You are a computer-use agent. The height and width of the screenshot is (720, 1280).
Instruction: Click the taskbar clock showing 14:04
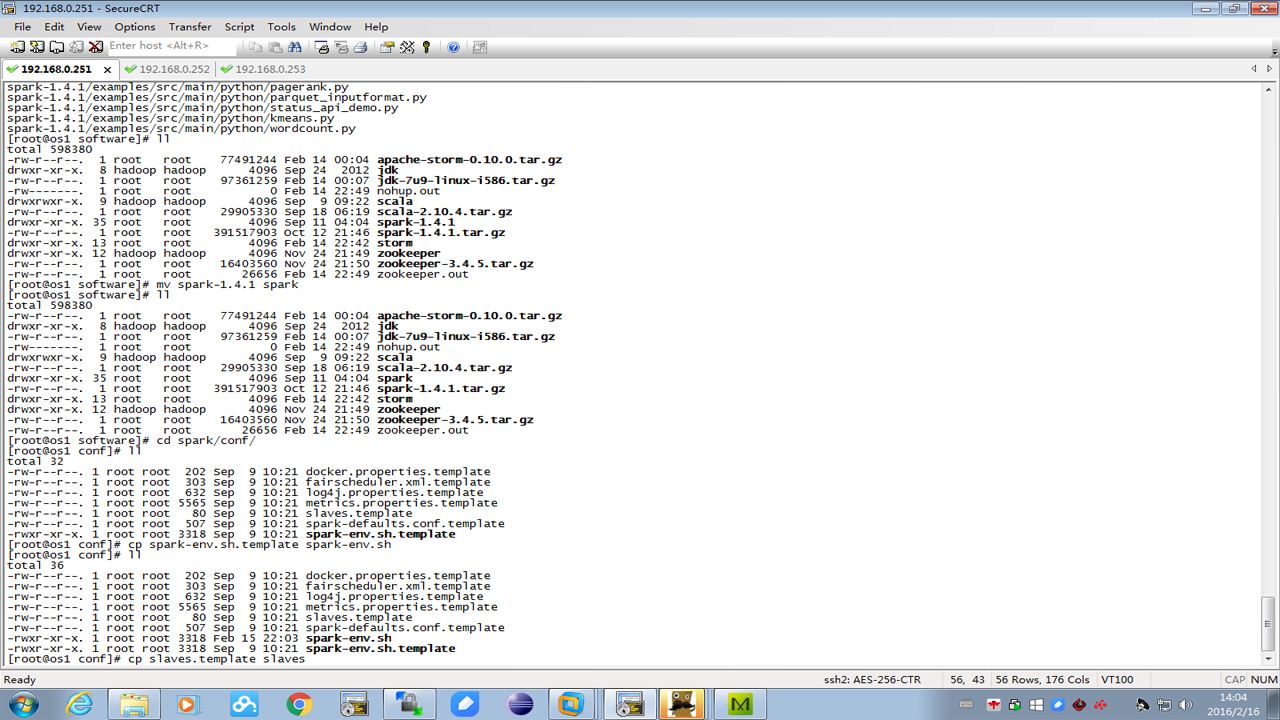pos(1233,704)
